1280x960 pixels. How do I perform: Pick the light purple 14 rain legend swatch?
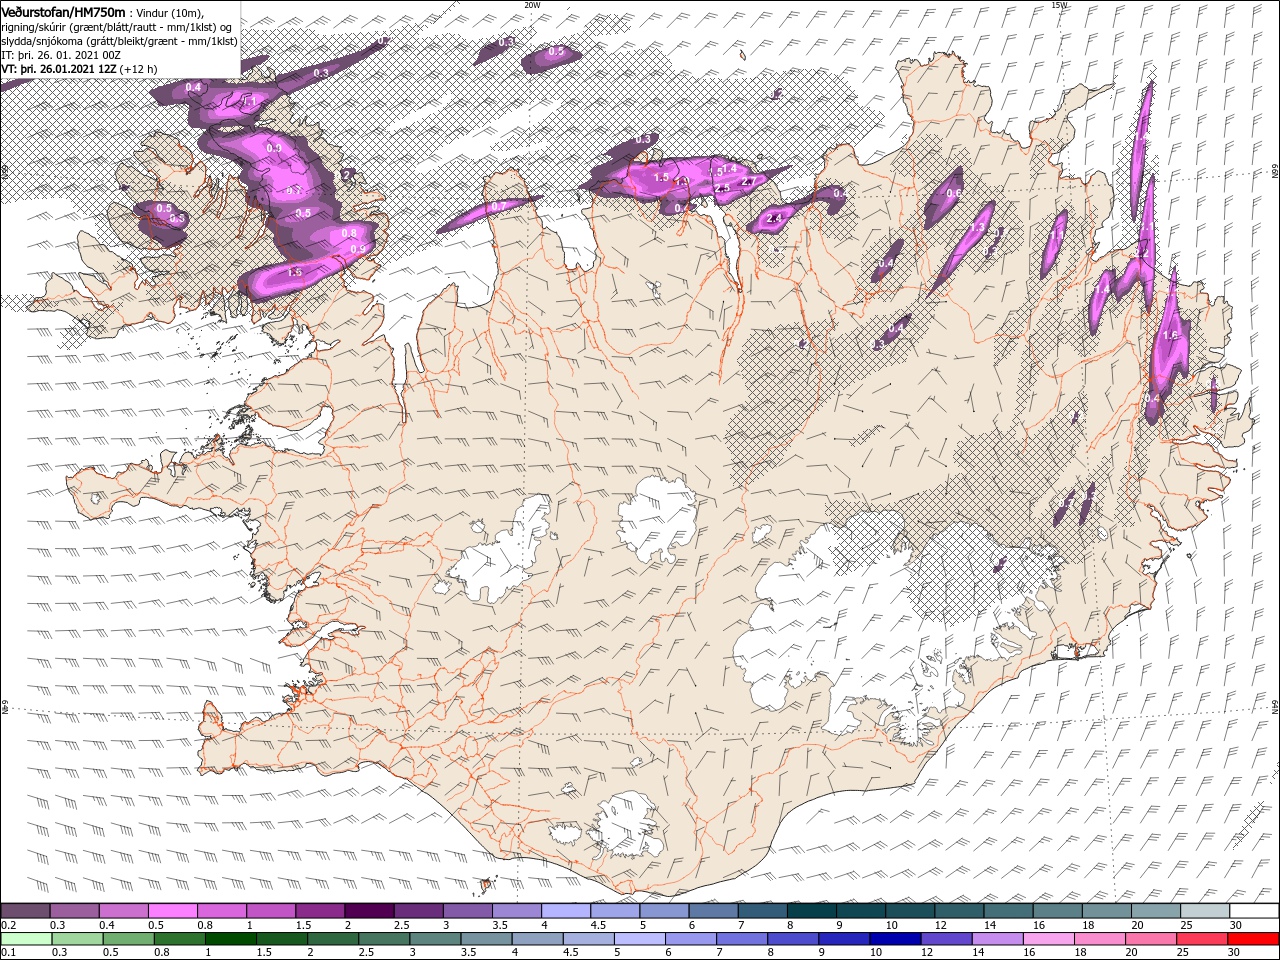[x=998, y=939]
